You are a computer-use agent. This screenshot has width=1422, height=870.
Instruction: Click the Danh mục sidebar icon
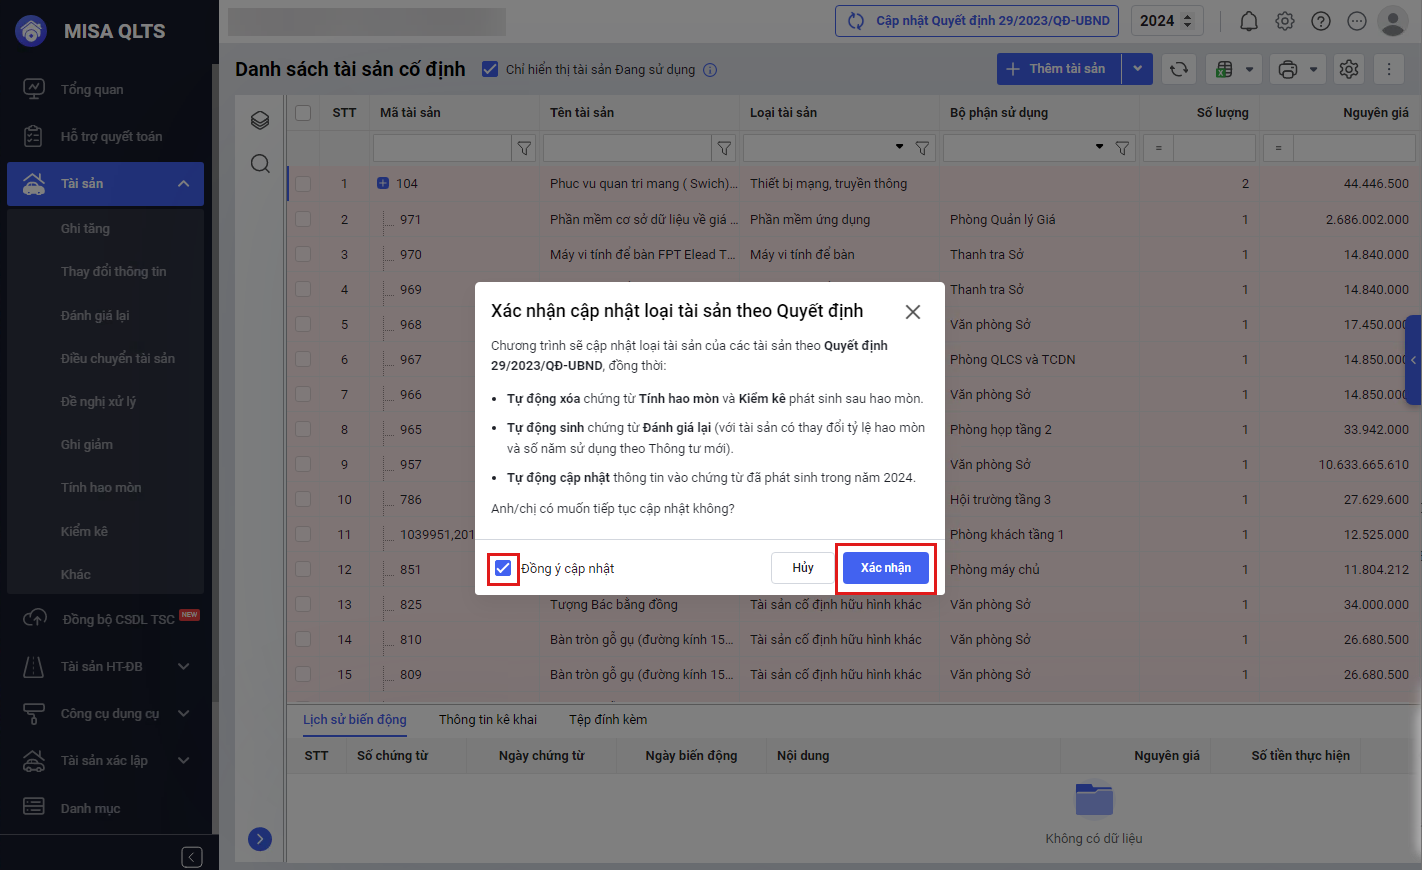(x=34, y=807)
